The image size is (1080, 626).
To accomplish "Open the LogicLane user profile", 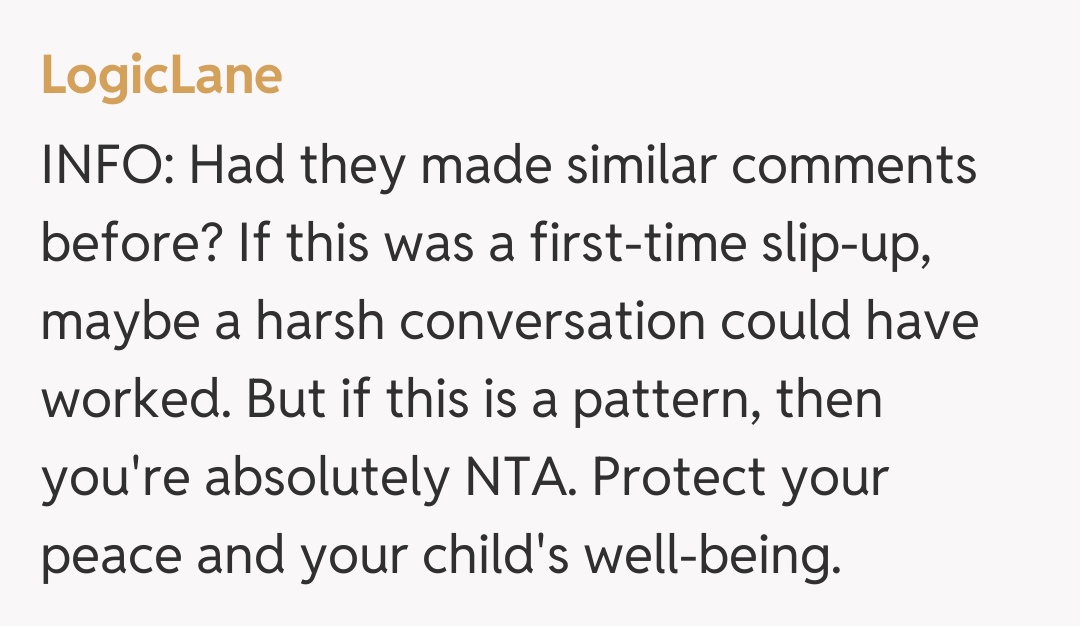I will [162, 77].
